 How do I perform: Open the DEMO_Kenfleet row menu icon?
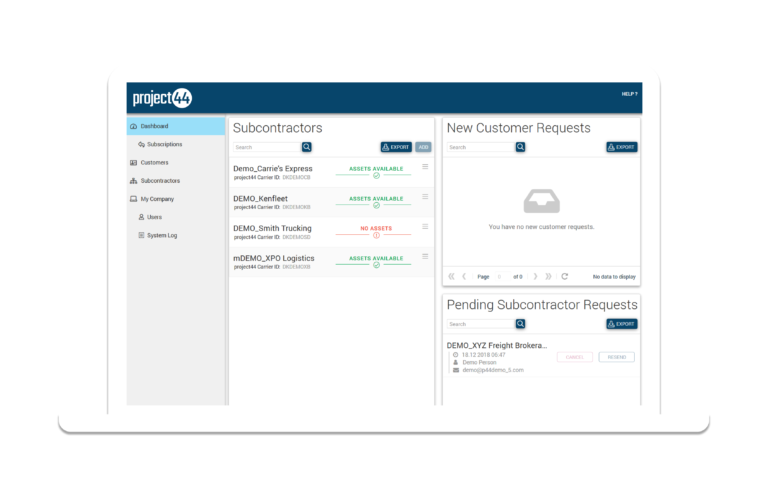click(425, 197)
